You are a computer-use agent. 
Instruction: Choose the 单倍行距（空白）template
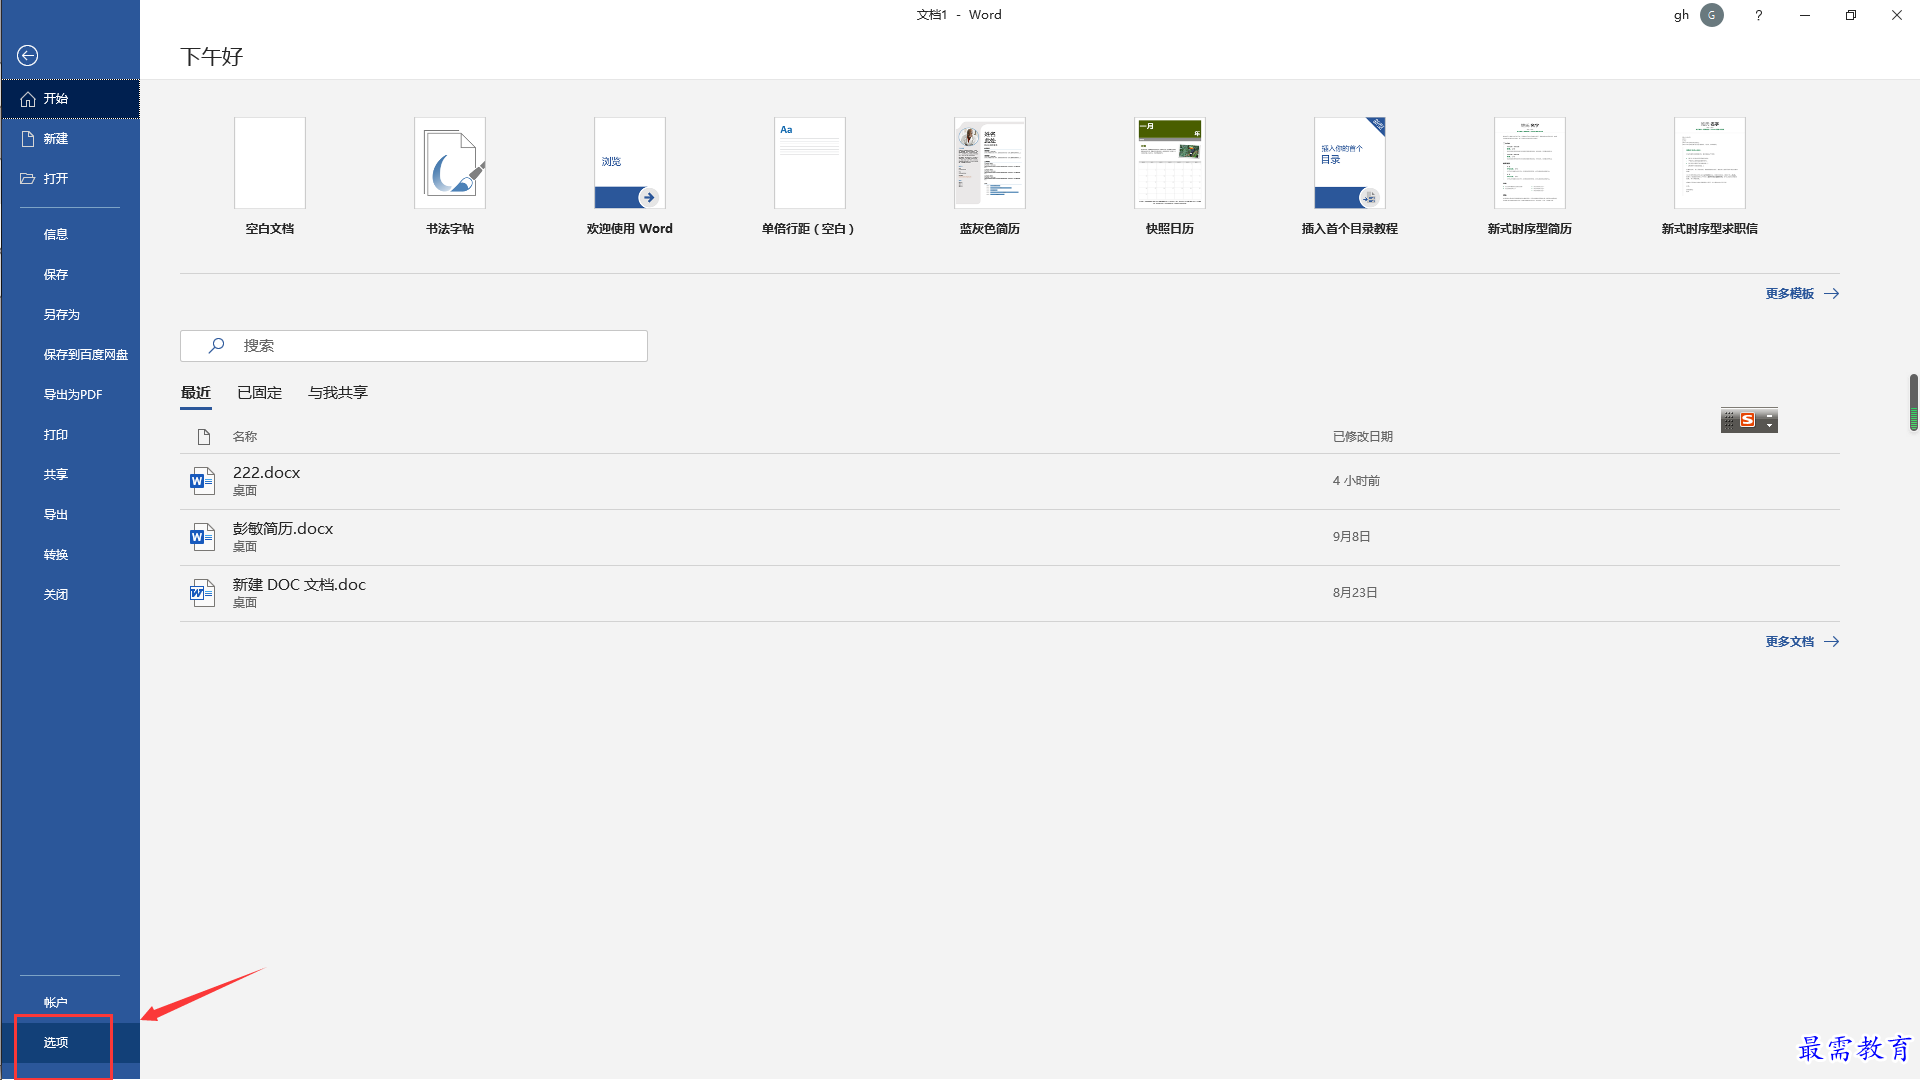coord(810,176)
